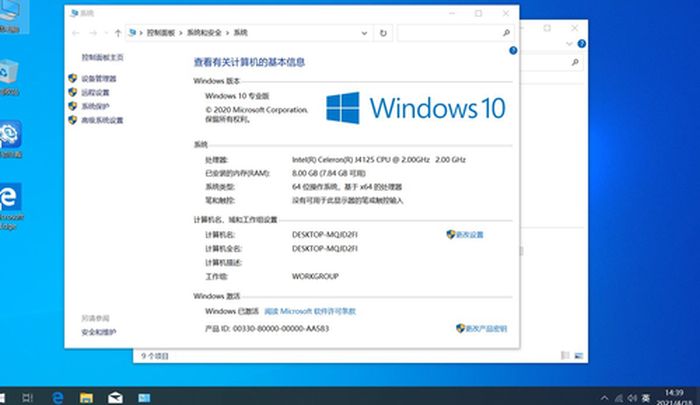Click the computer icon at the address bar start

click(x=133, y=33)
